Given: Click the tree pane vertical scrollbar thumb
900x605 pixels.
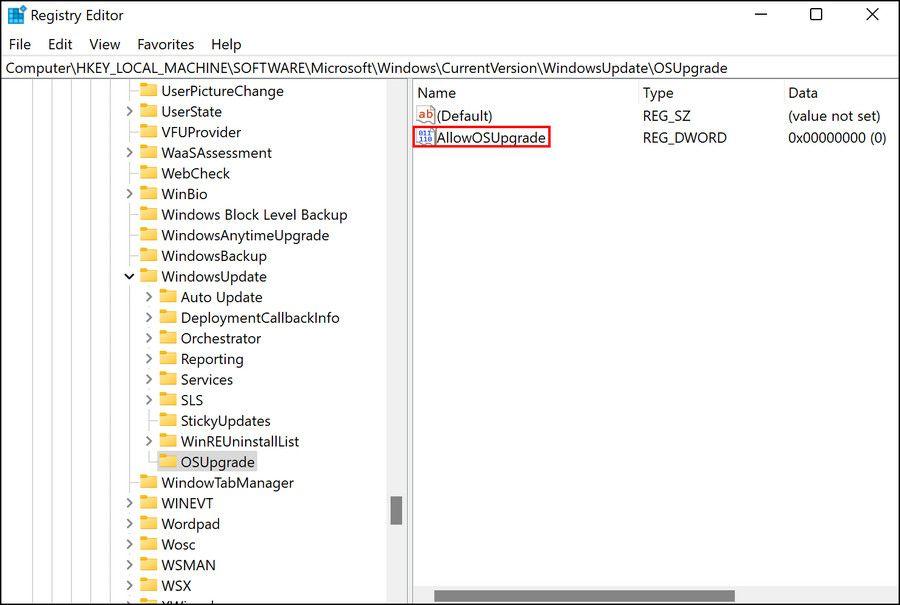Looking at the screenshot, I should tap(396, 510).
